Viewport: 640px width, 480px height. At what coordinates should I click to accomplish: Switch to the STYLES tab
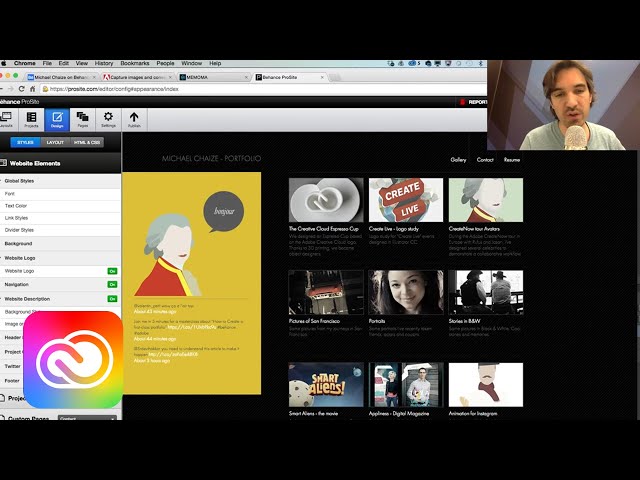pyautogui.click(x=25, y=142)
